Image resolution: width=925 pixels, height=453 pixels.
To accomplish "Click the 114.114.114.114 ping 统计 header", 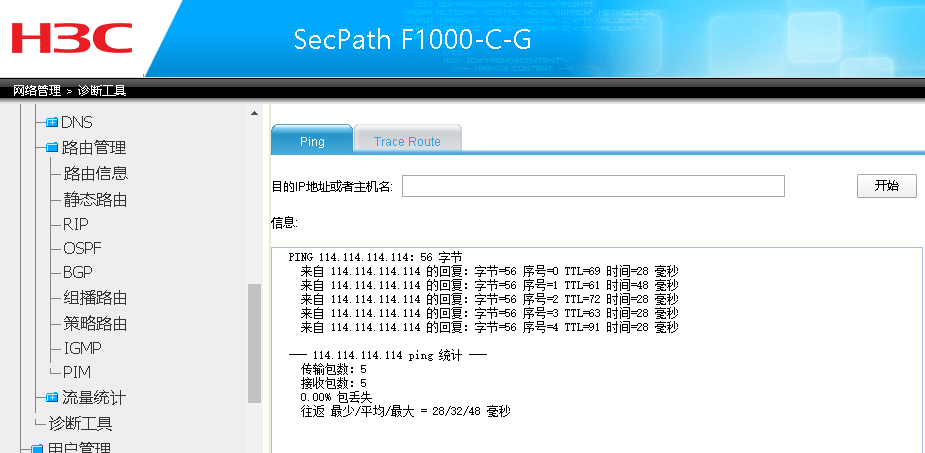I will pos(388,355).
